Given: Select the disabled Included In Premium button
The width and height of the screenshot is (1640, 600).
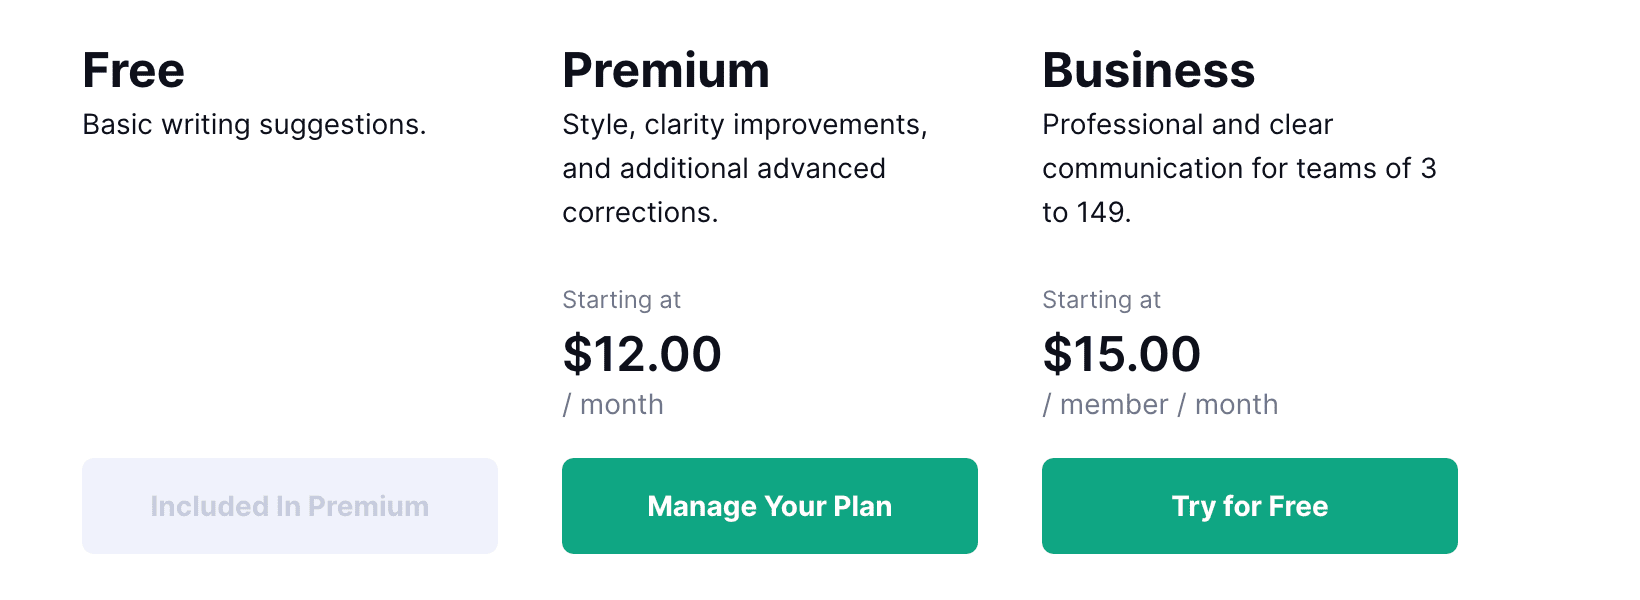Looking at the screenshot, I should pyautogui.click(x=289, y=506).
